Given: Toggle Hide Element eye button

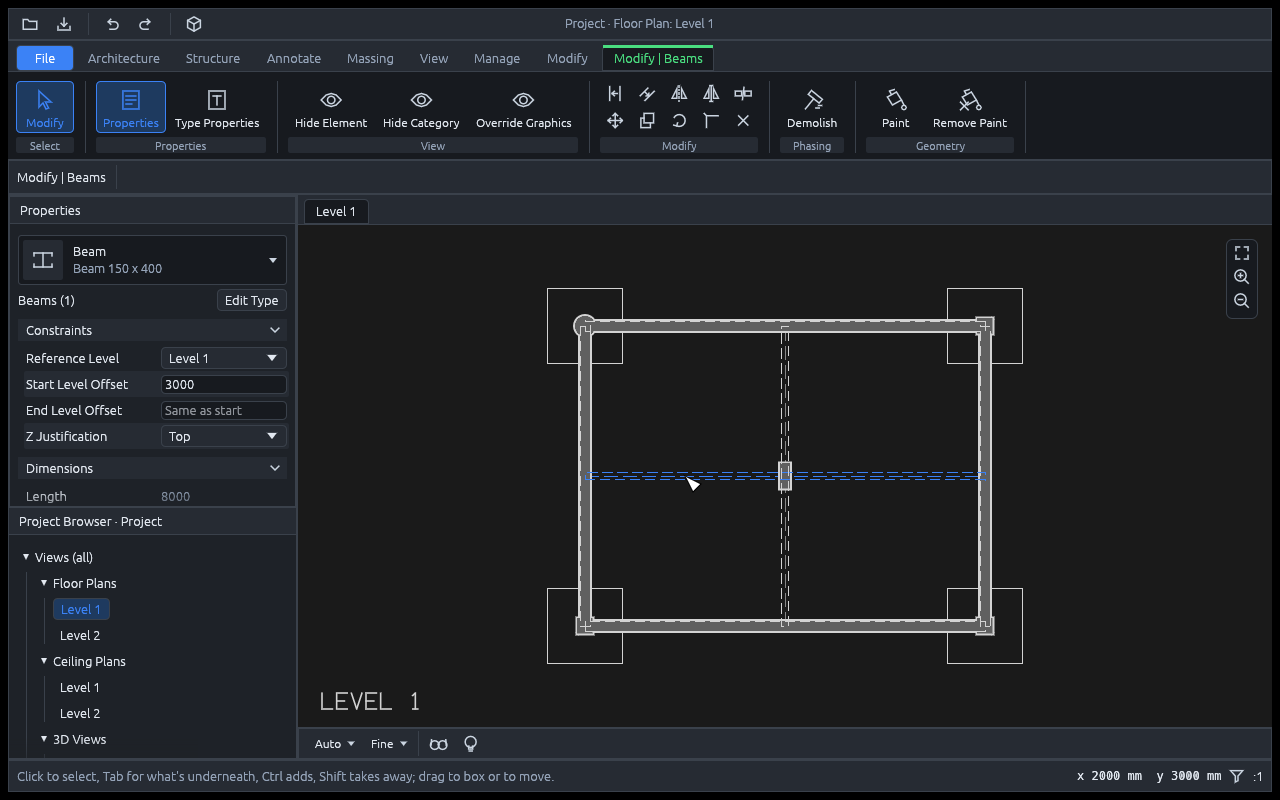Looking at the screenshot, I should (x=331, y=108).
